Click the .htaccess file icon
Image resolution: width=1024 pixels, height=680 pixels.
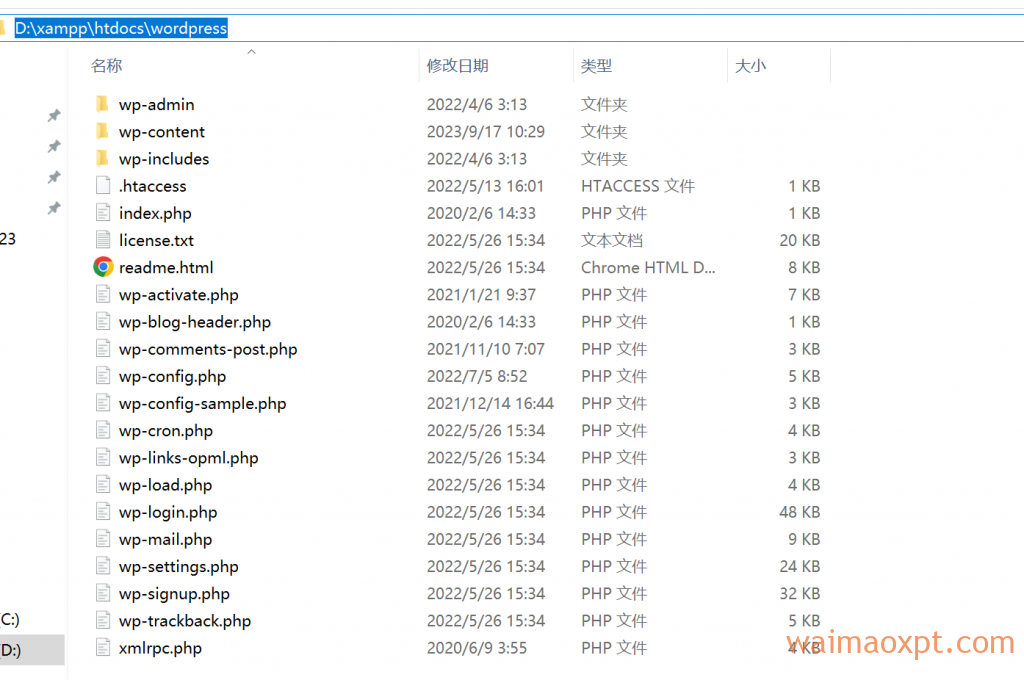103,186
